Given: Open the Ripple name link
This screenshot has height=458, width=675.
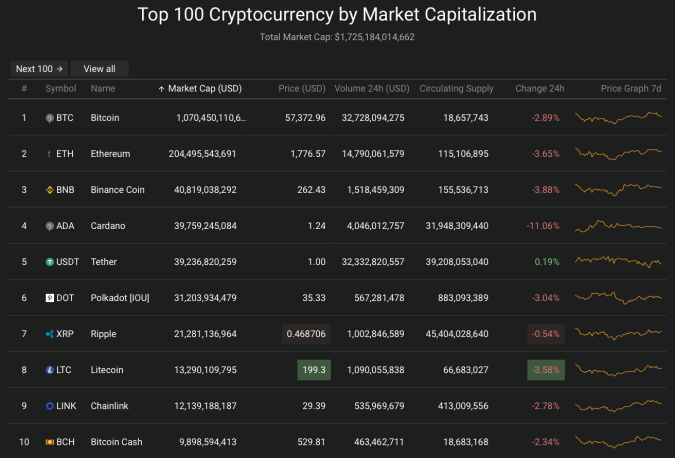Looking at the screenshot, I should pos(103,334).
